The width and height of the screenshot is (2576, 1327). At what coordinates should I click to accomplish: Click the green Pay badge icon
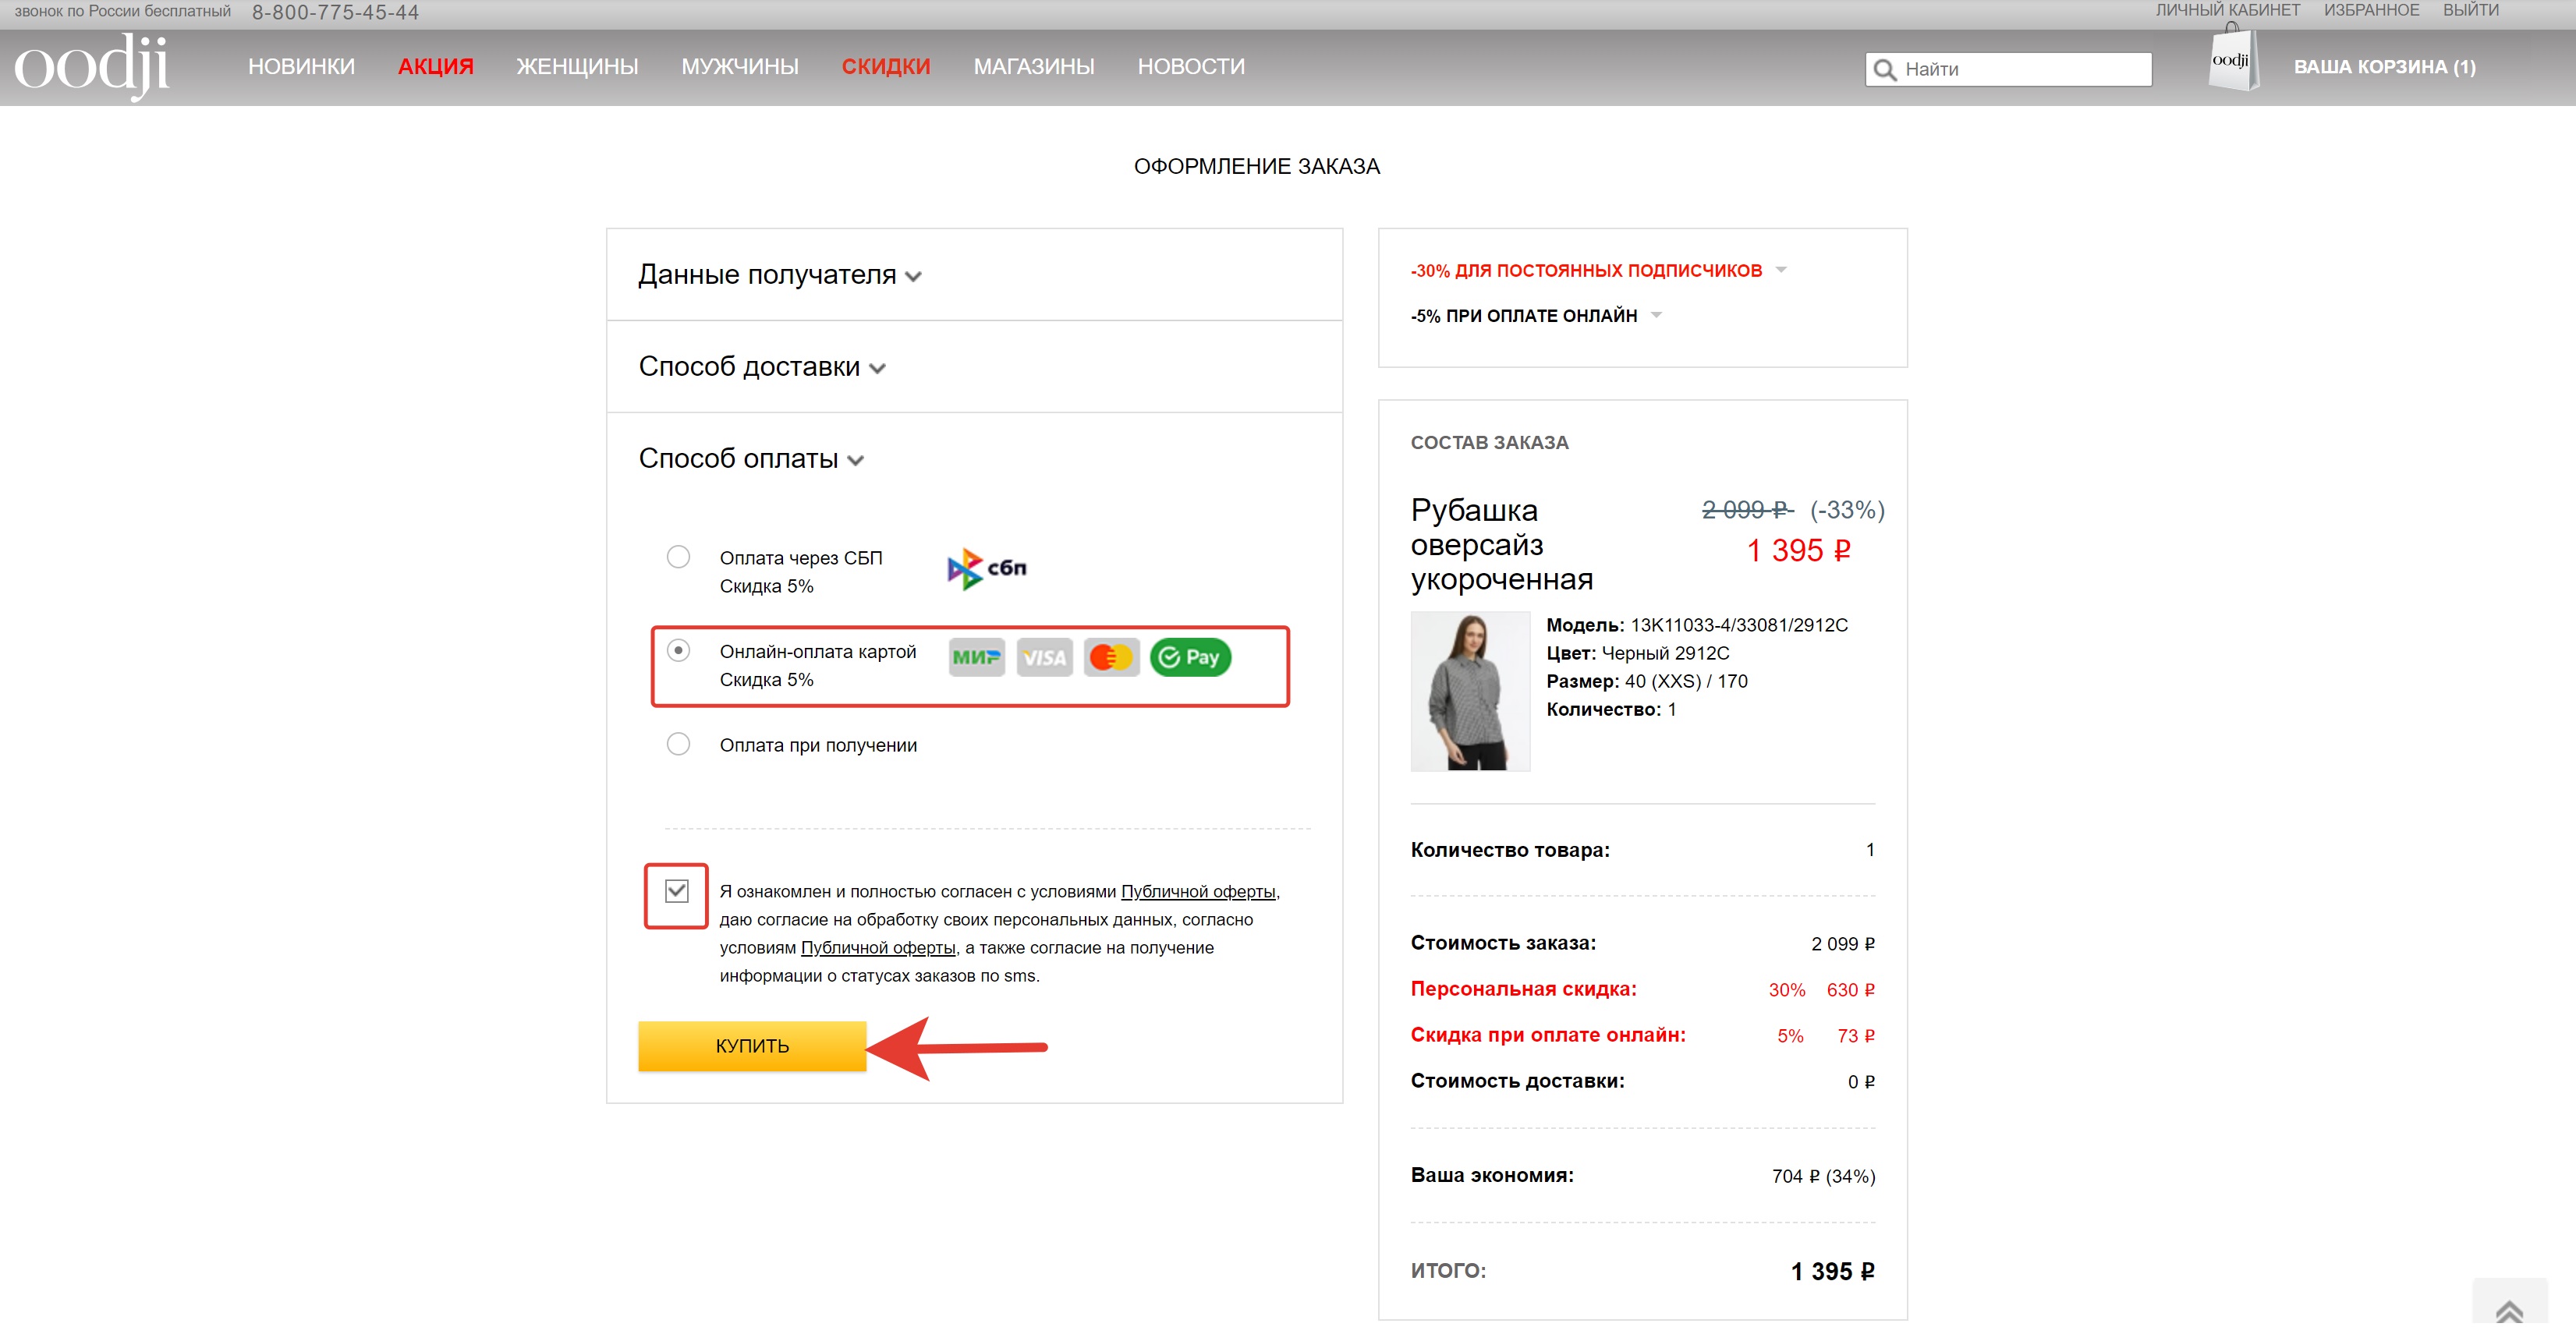pyautogui.click(x=1190, y=657)
